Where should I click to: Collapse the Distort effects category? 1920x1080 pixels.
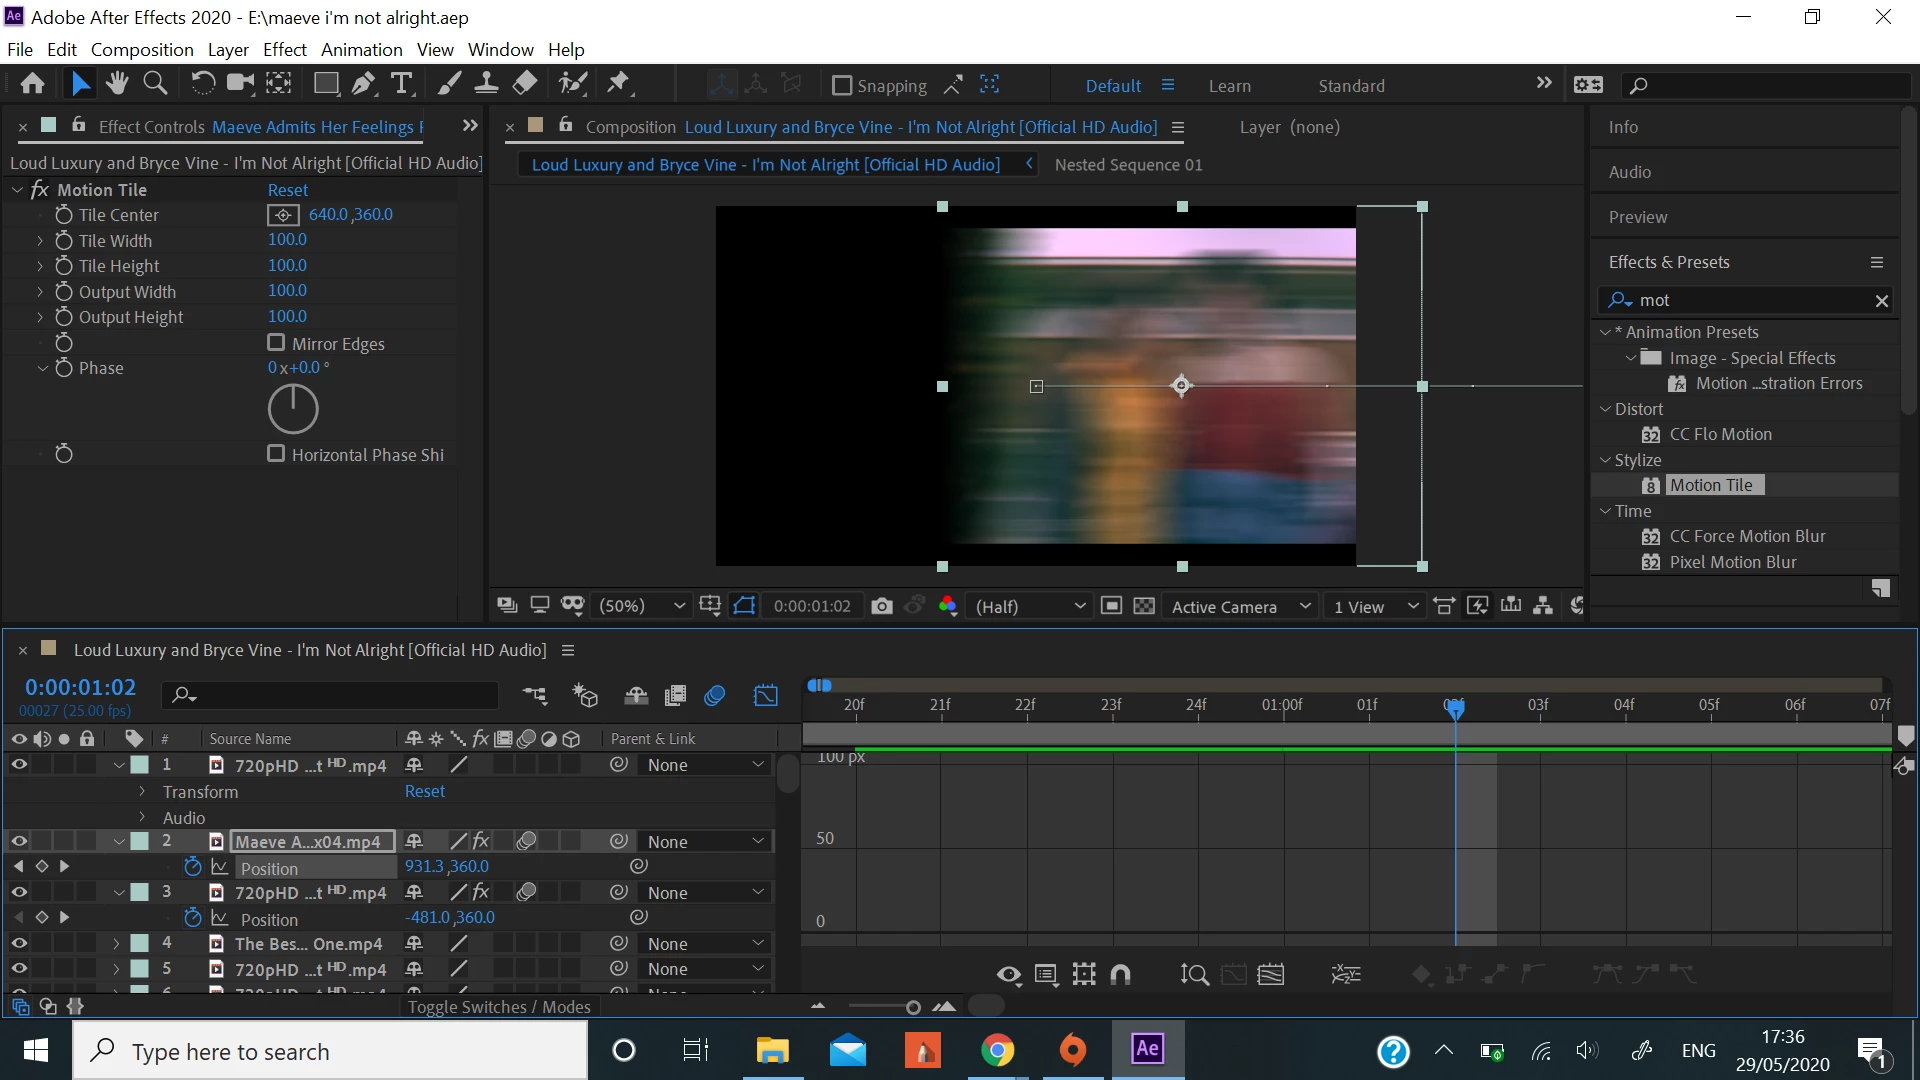click(x=1605, y=409)
